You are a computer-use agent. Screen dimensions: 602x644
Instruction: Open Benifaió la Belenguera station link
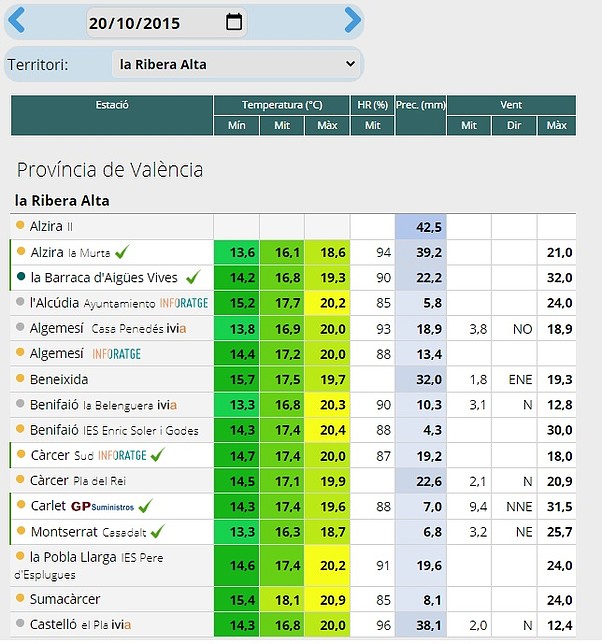91,405
